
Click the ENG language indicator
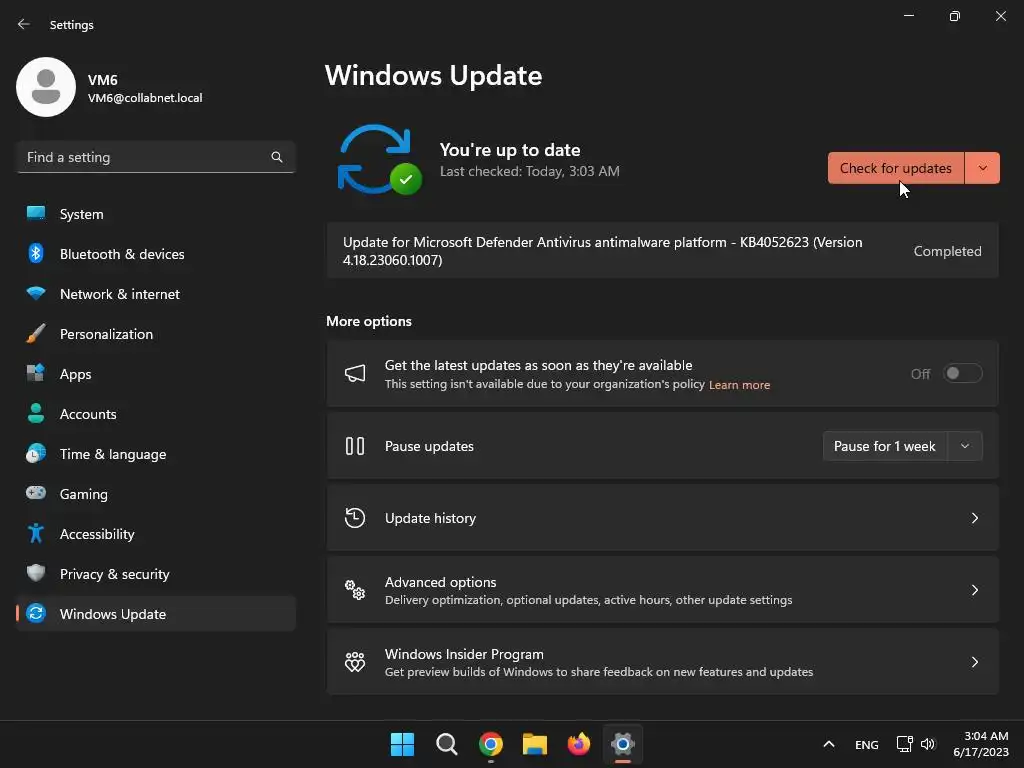(x=866, y=744)
